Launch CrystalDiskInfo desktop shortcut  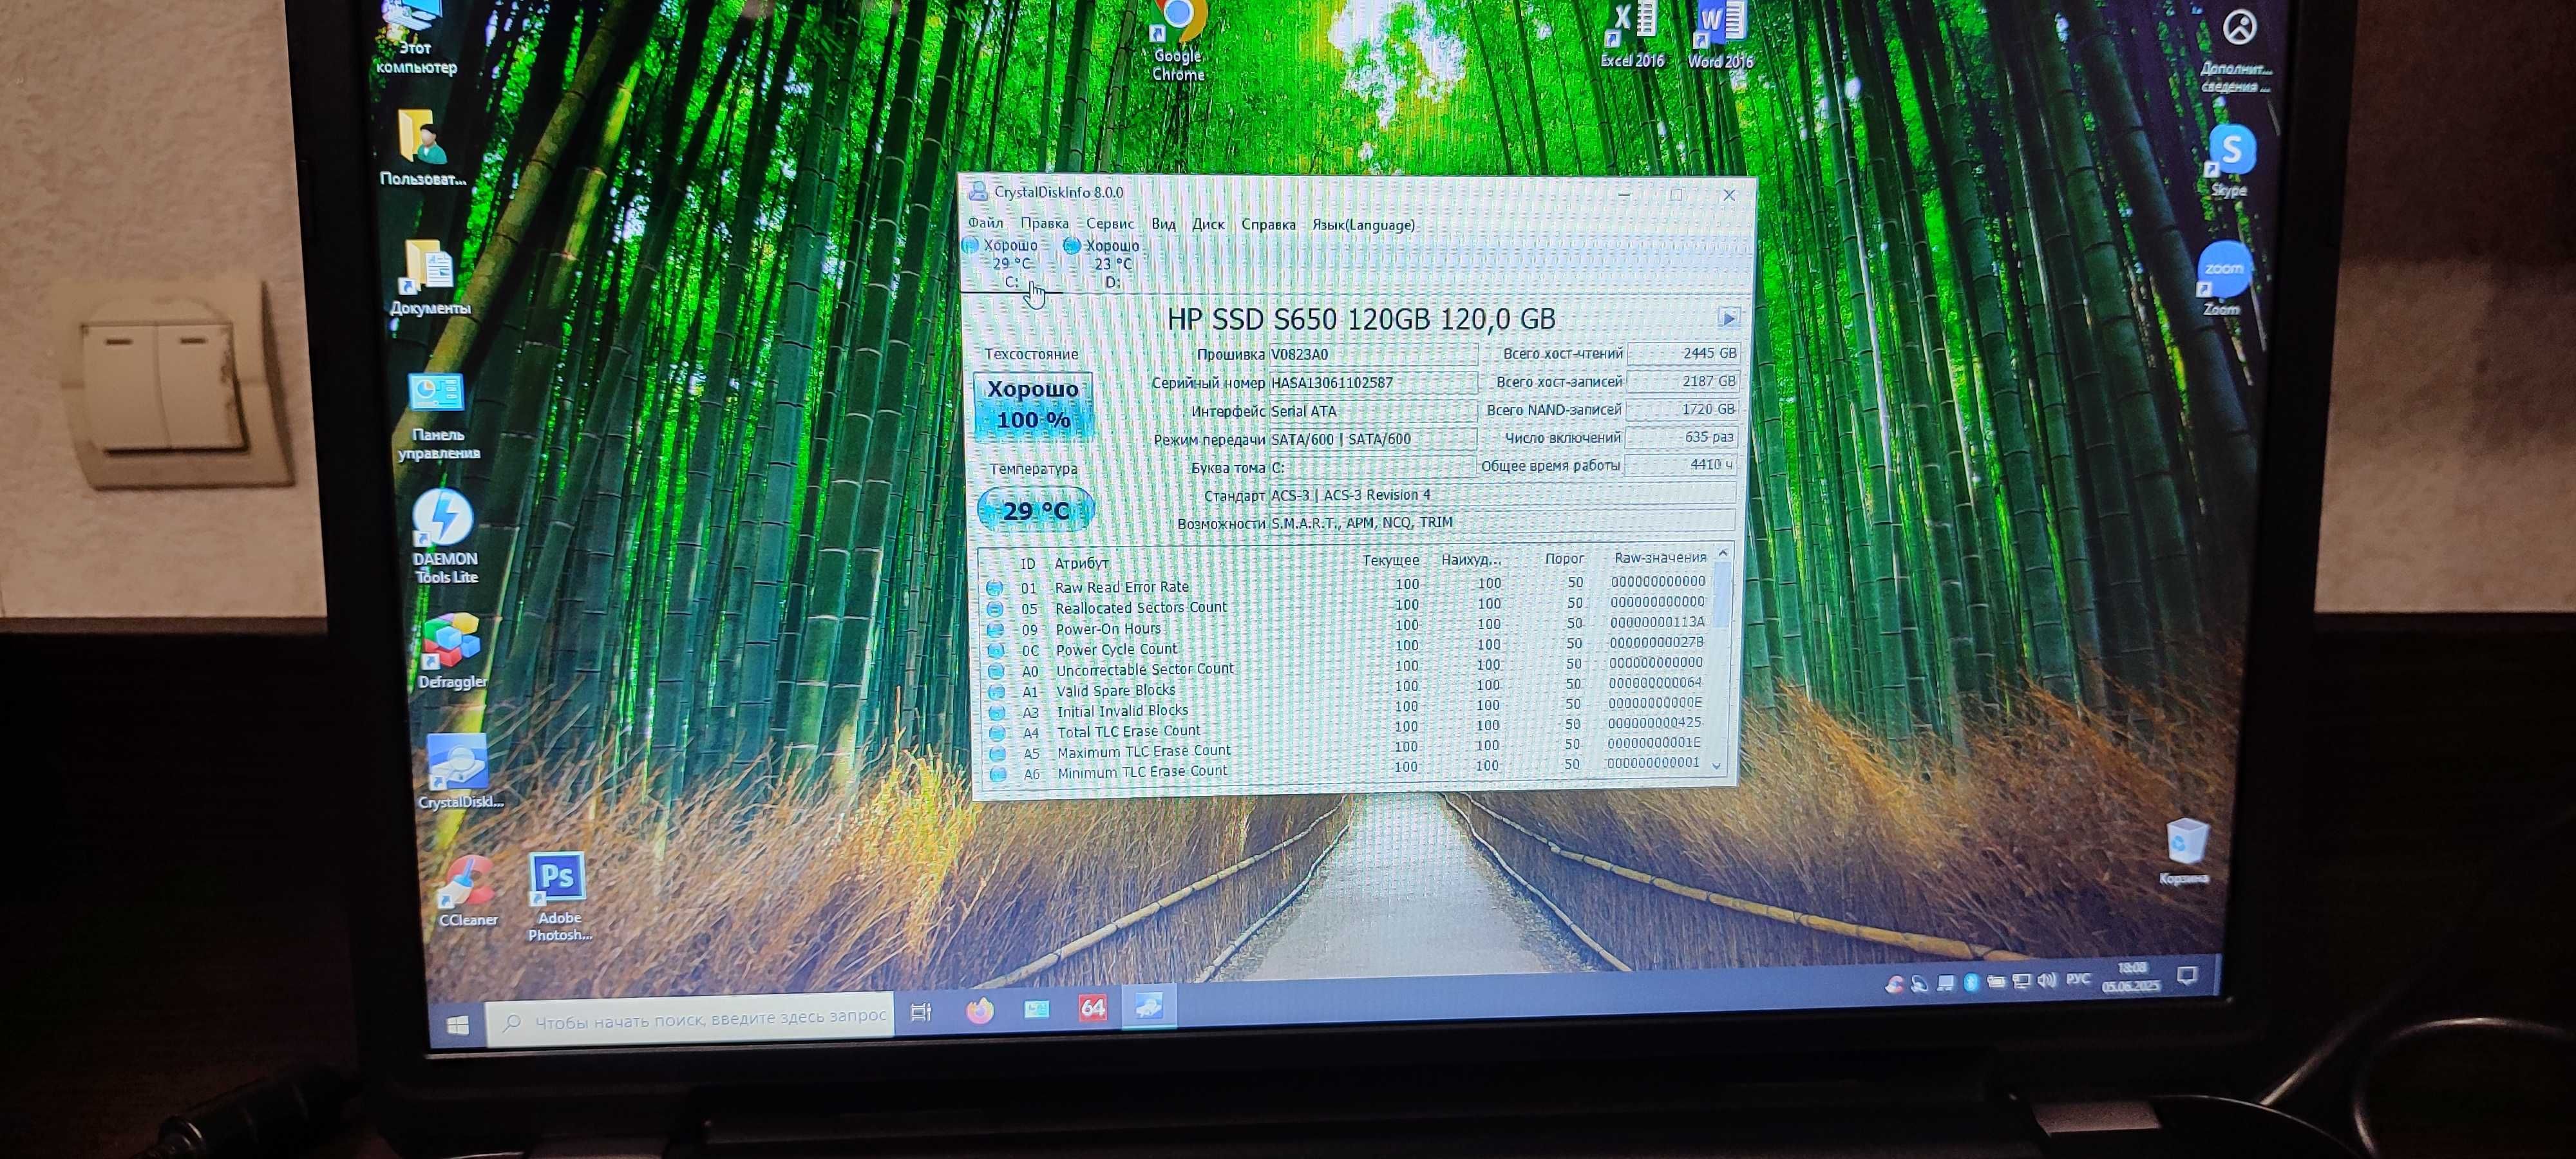pos(460,771)
